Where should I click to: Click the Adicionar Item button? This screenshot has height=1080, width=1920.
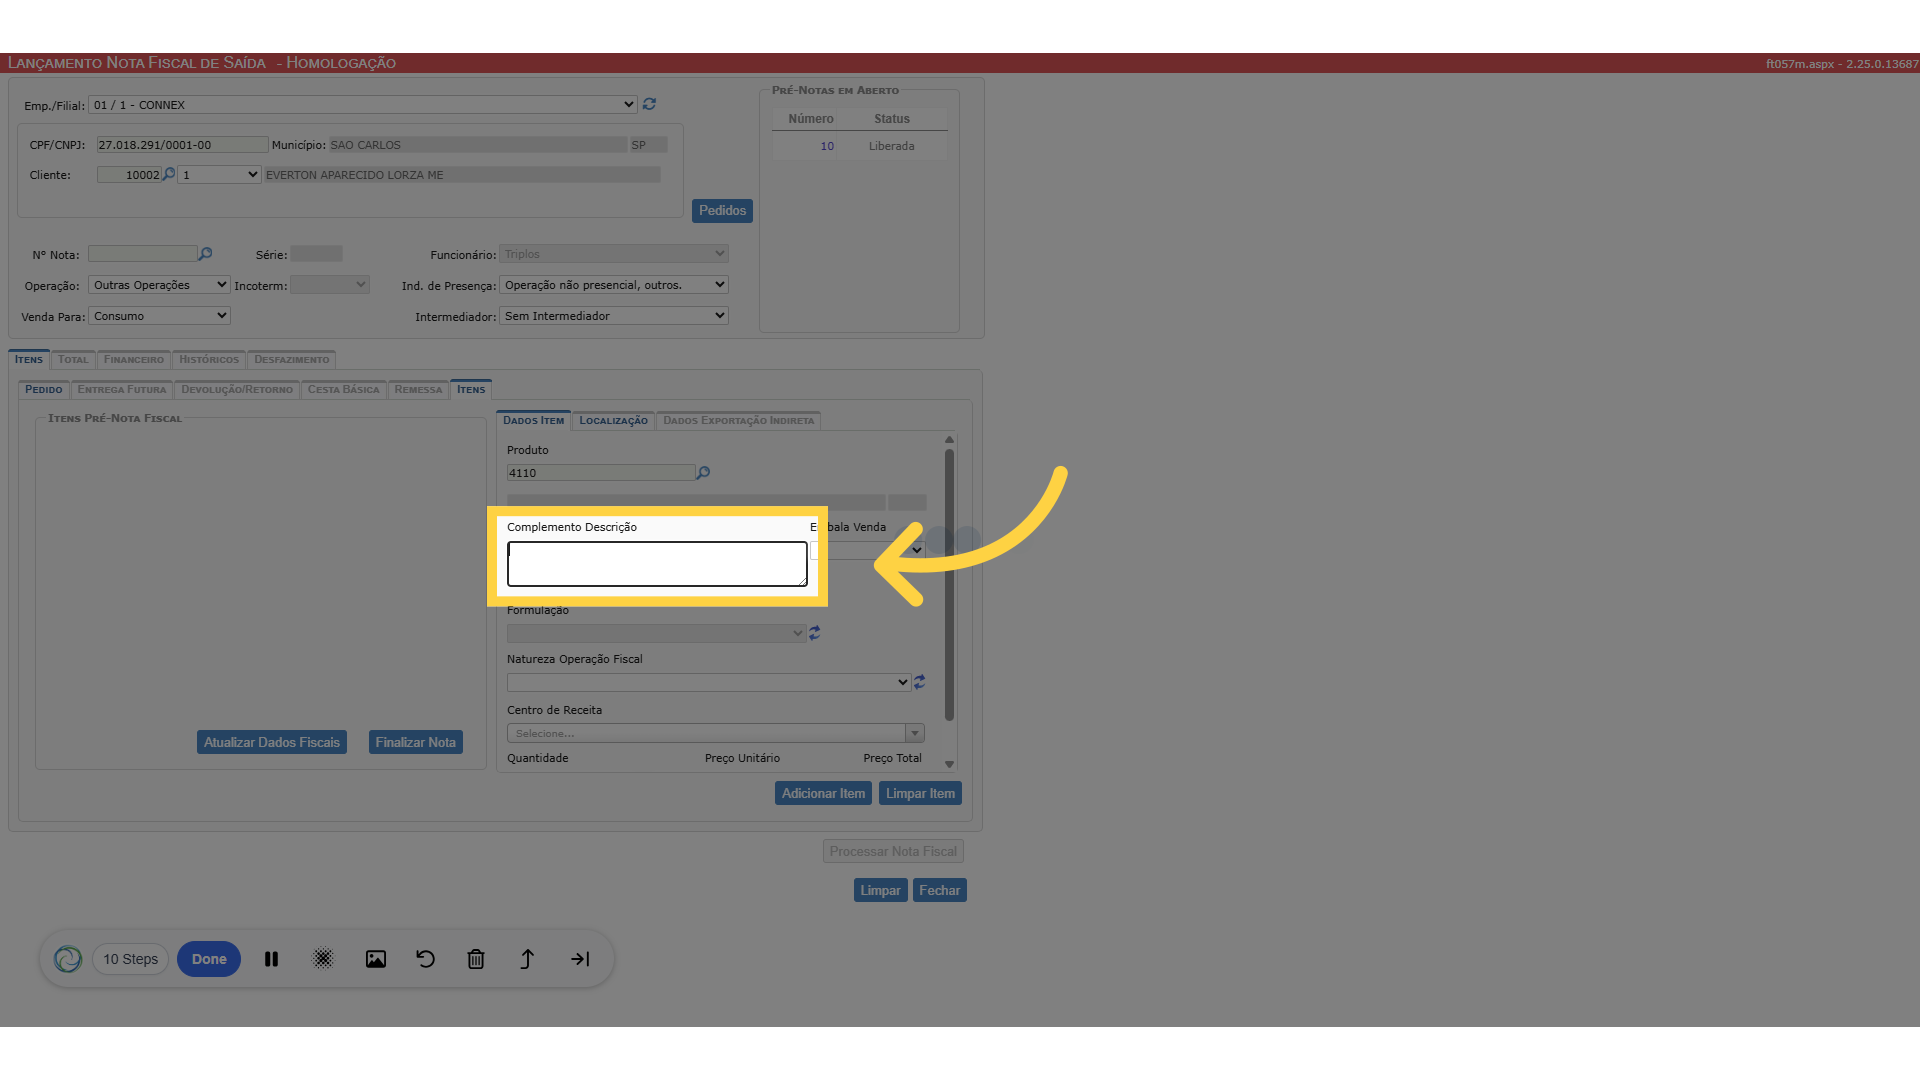coord(823,793)
